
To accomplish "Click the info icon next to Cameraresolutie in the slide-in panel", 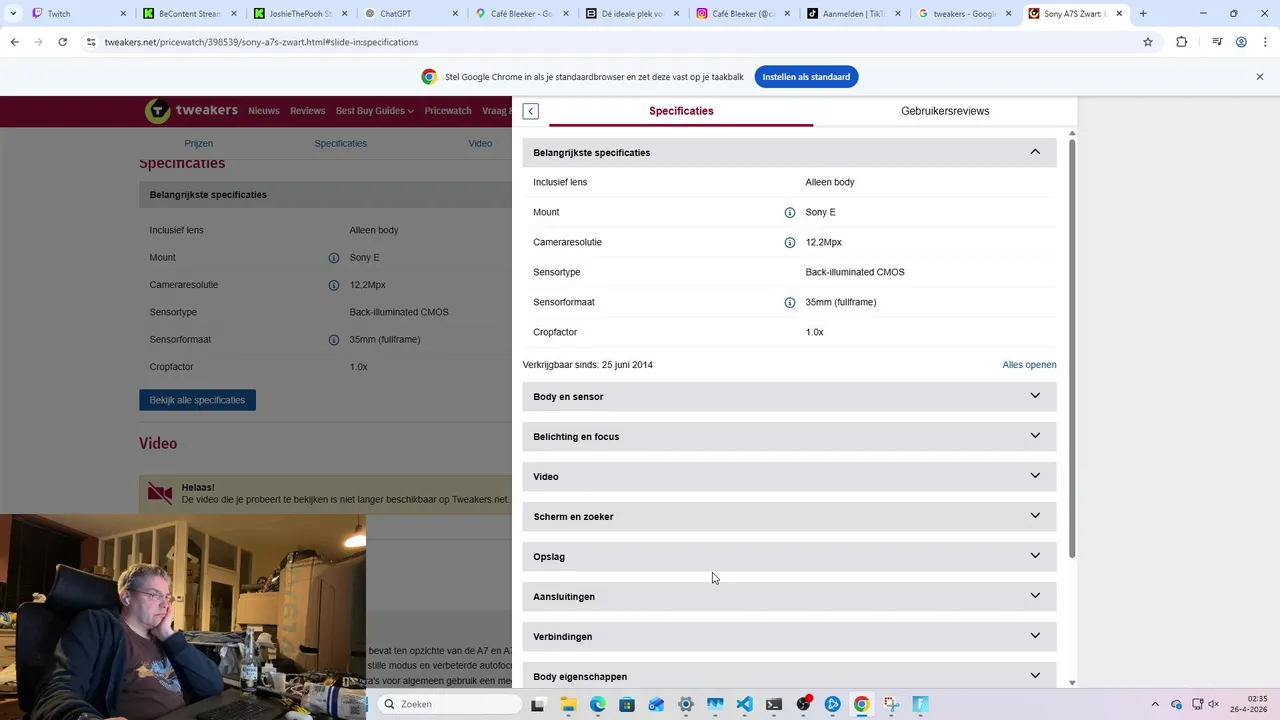I will point(790,242).
